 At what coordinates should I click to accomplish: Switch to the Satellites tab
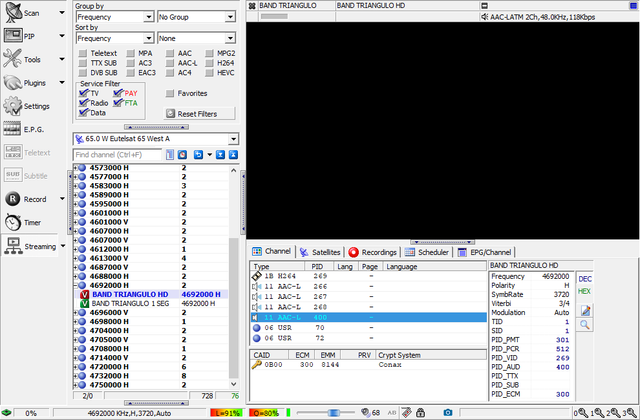[320, 252]
